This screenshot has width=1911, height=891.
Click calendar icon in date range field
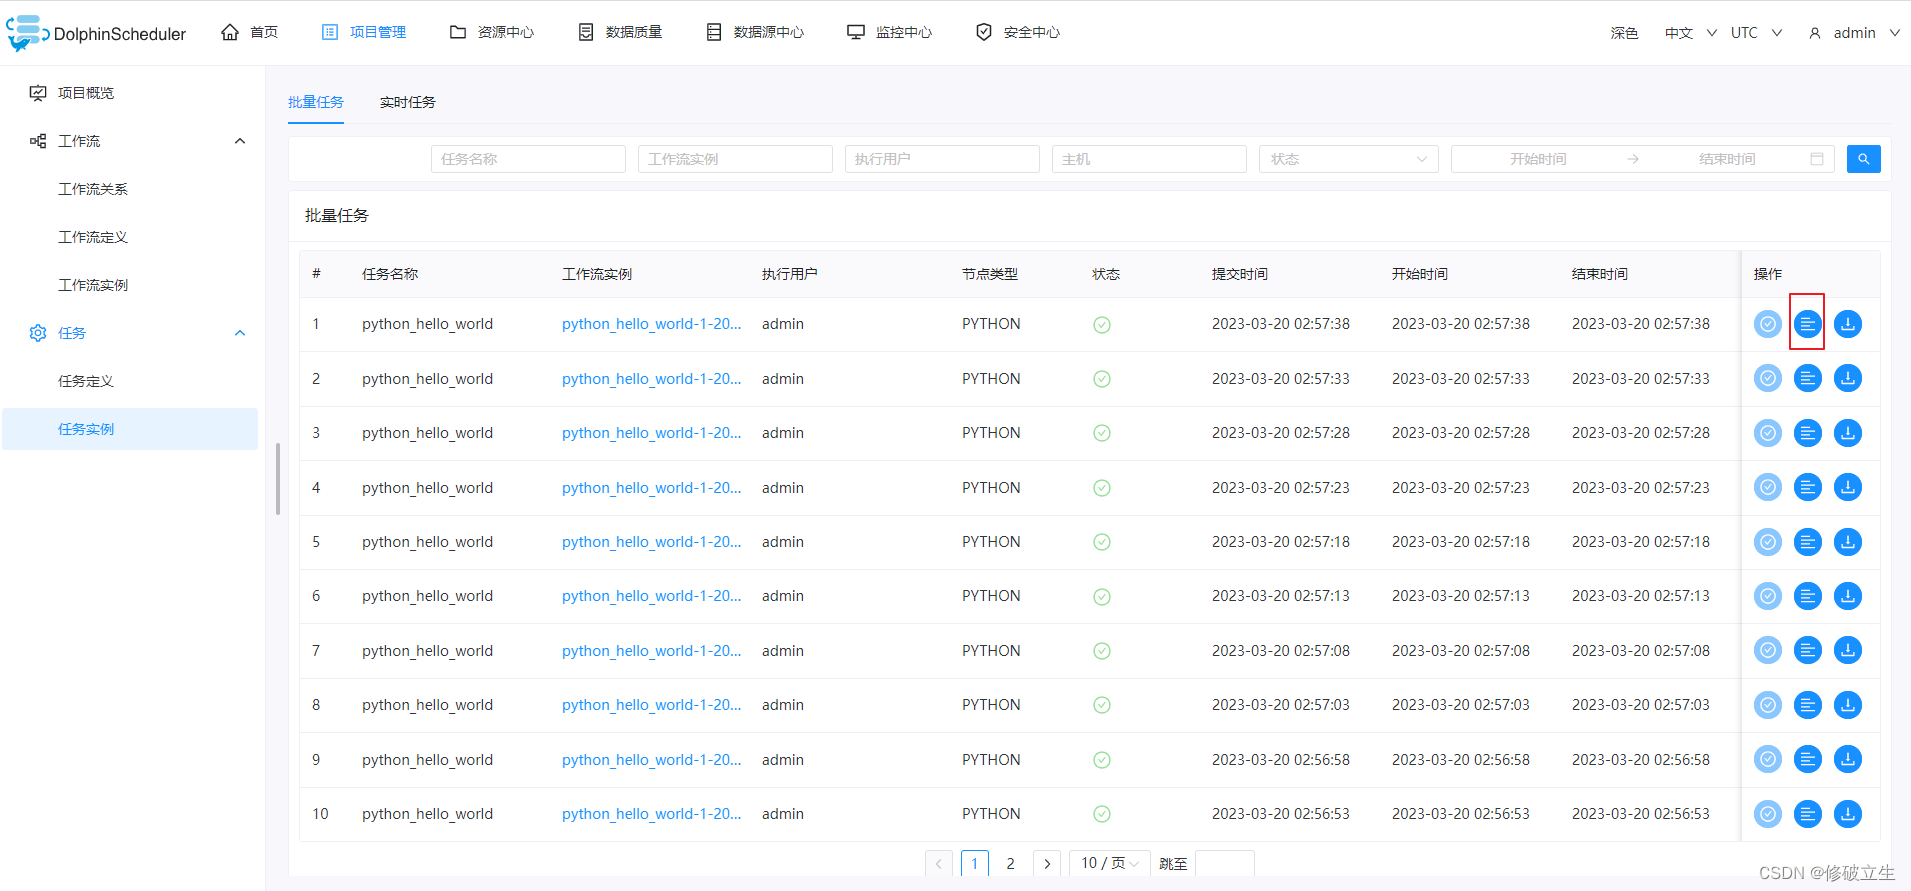(1816, 159)
